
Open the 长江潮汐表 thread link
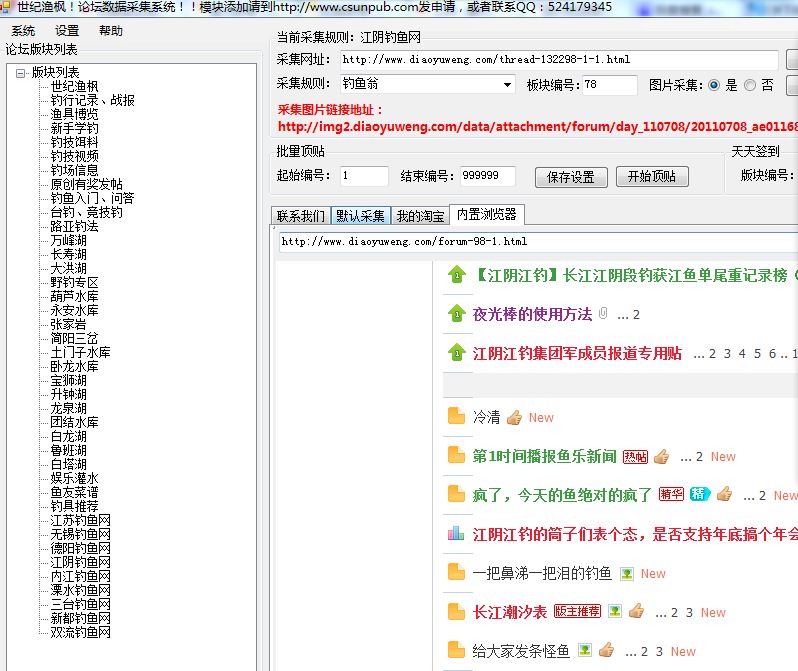coord(509,611)
